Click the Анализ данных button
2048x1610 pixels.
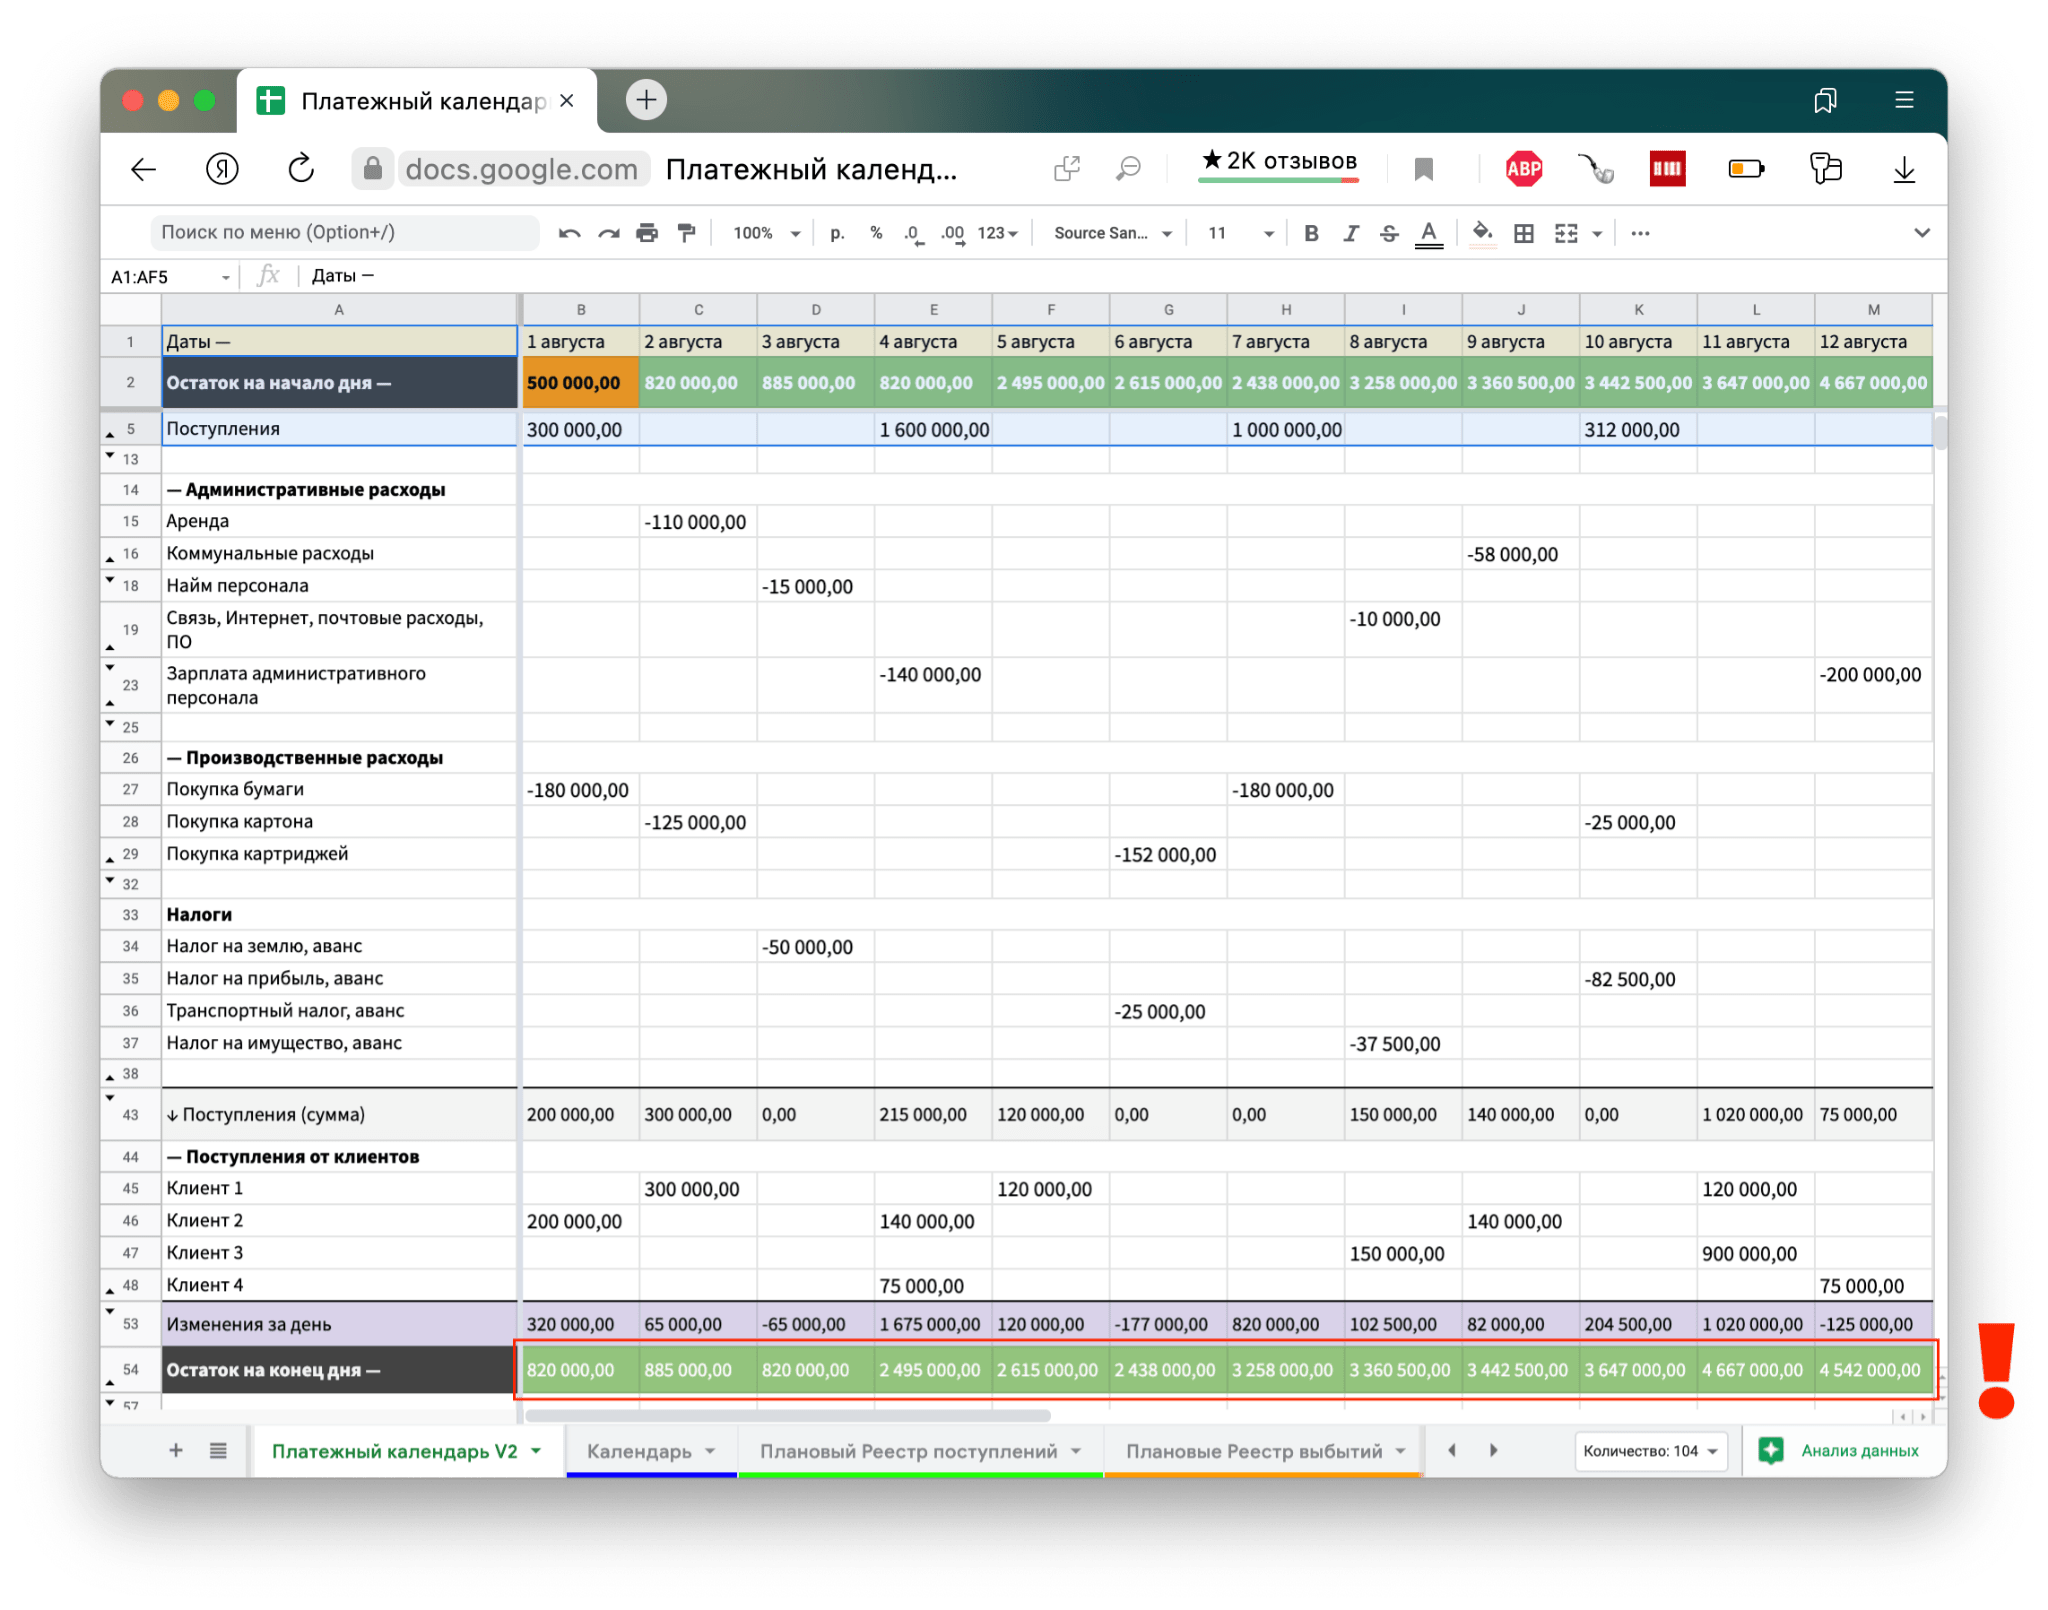(1841, 1451)
